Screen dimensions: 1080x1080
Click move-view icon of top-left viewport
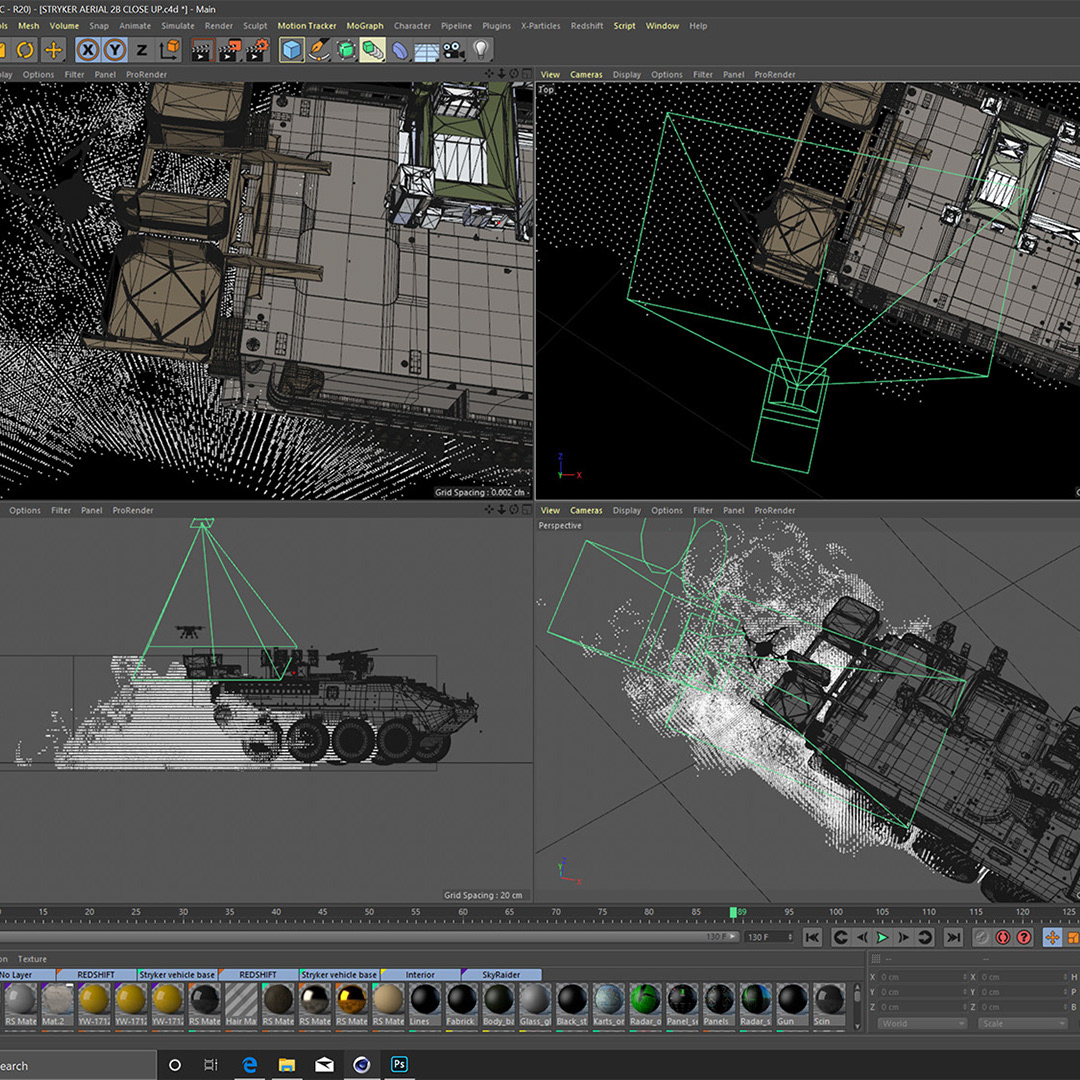pyautogui.click(x=489, y=74)
